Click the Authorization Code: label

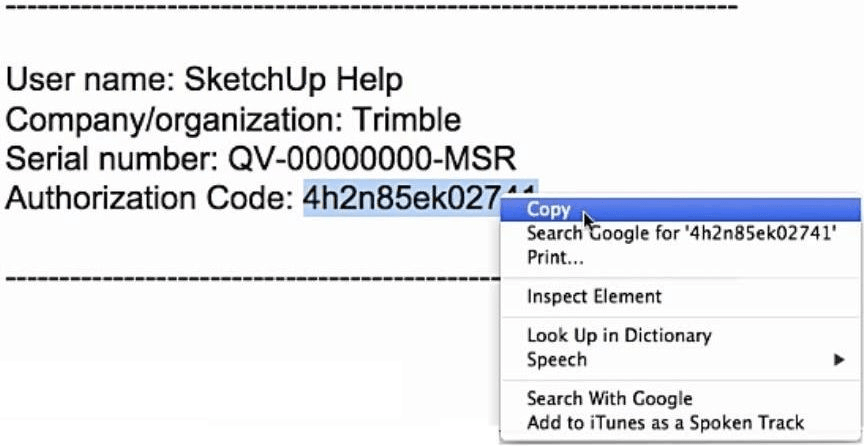(x=150, y=197)
